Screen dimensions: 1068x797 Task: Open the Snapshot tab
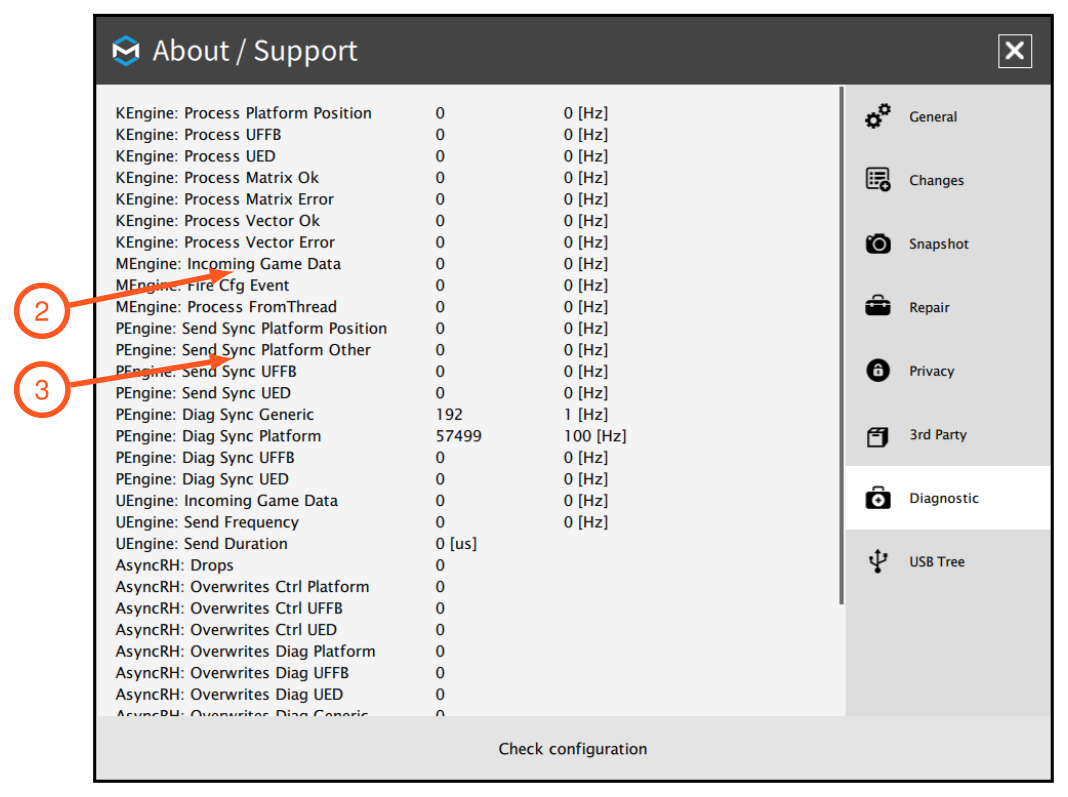click(947, 243)
